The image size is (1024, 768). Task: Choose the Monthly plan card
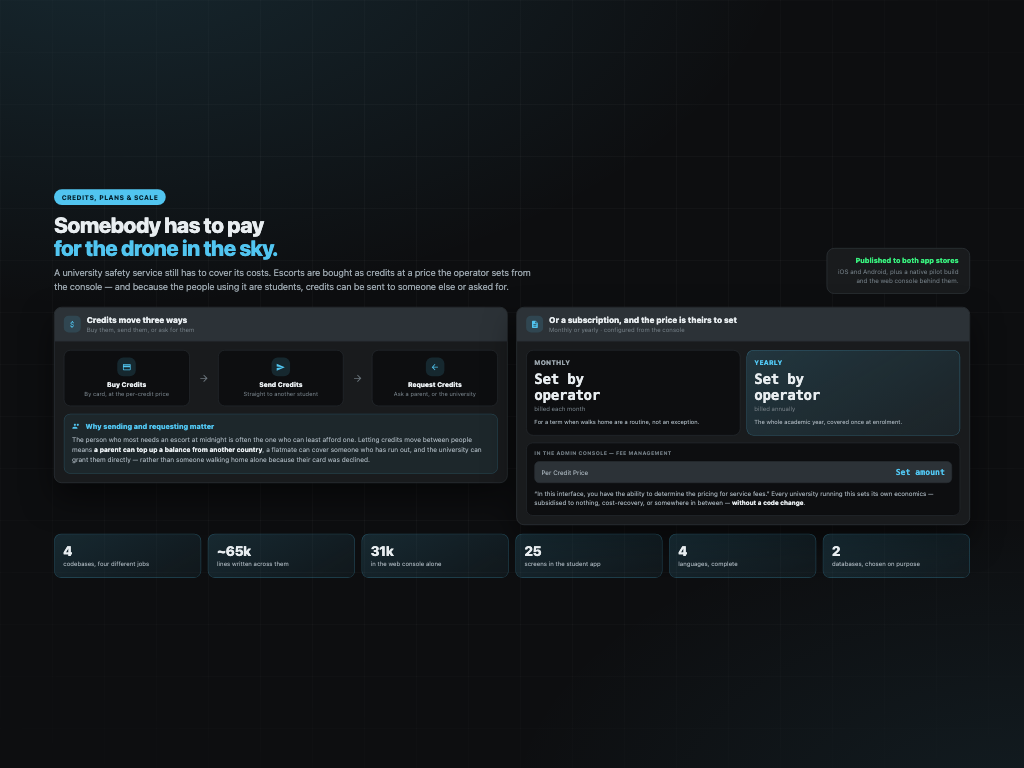click(x=633, y=392)
